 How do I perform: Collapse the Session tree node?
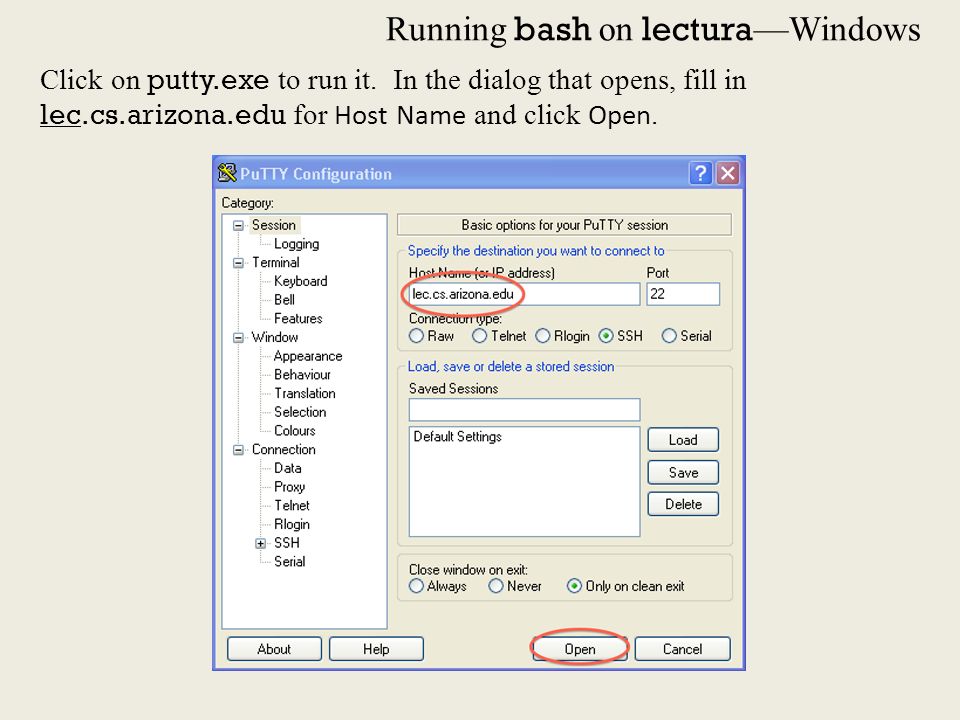tap(238, 225)
